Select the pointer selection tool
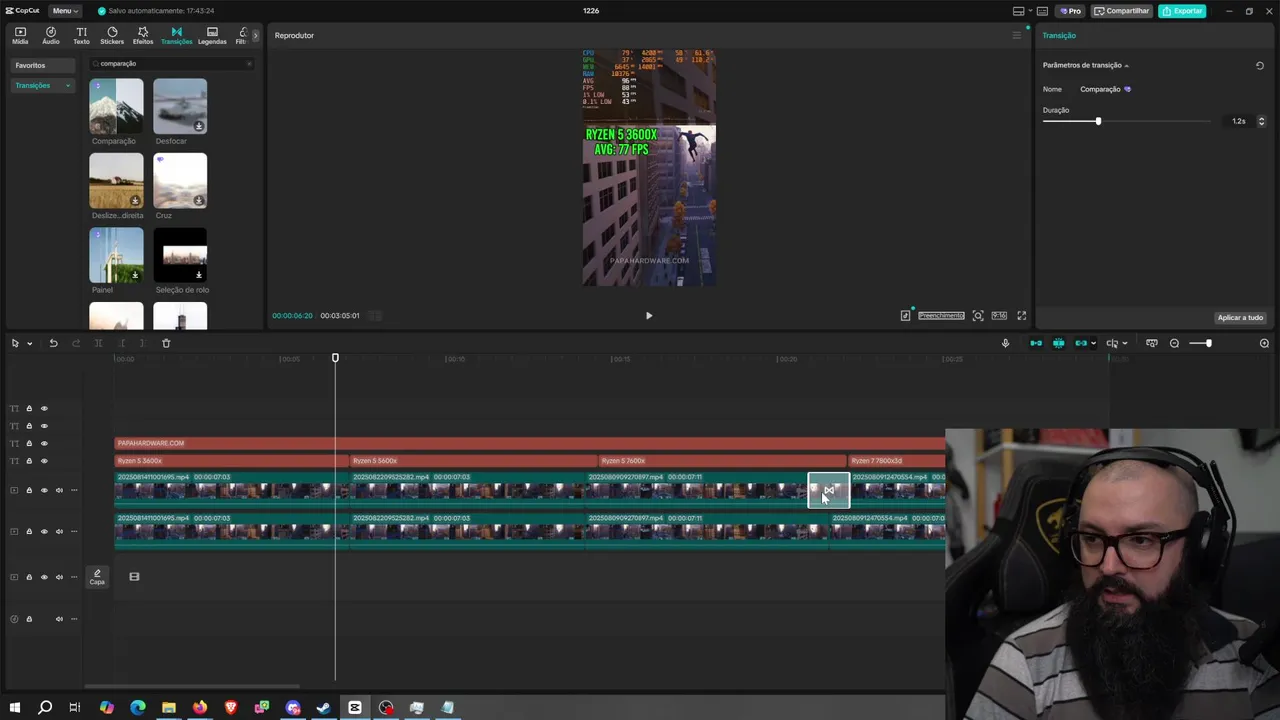This screenshot has height=720, width=1280. pyautogui.click(x=15, y=344)
